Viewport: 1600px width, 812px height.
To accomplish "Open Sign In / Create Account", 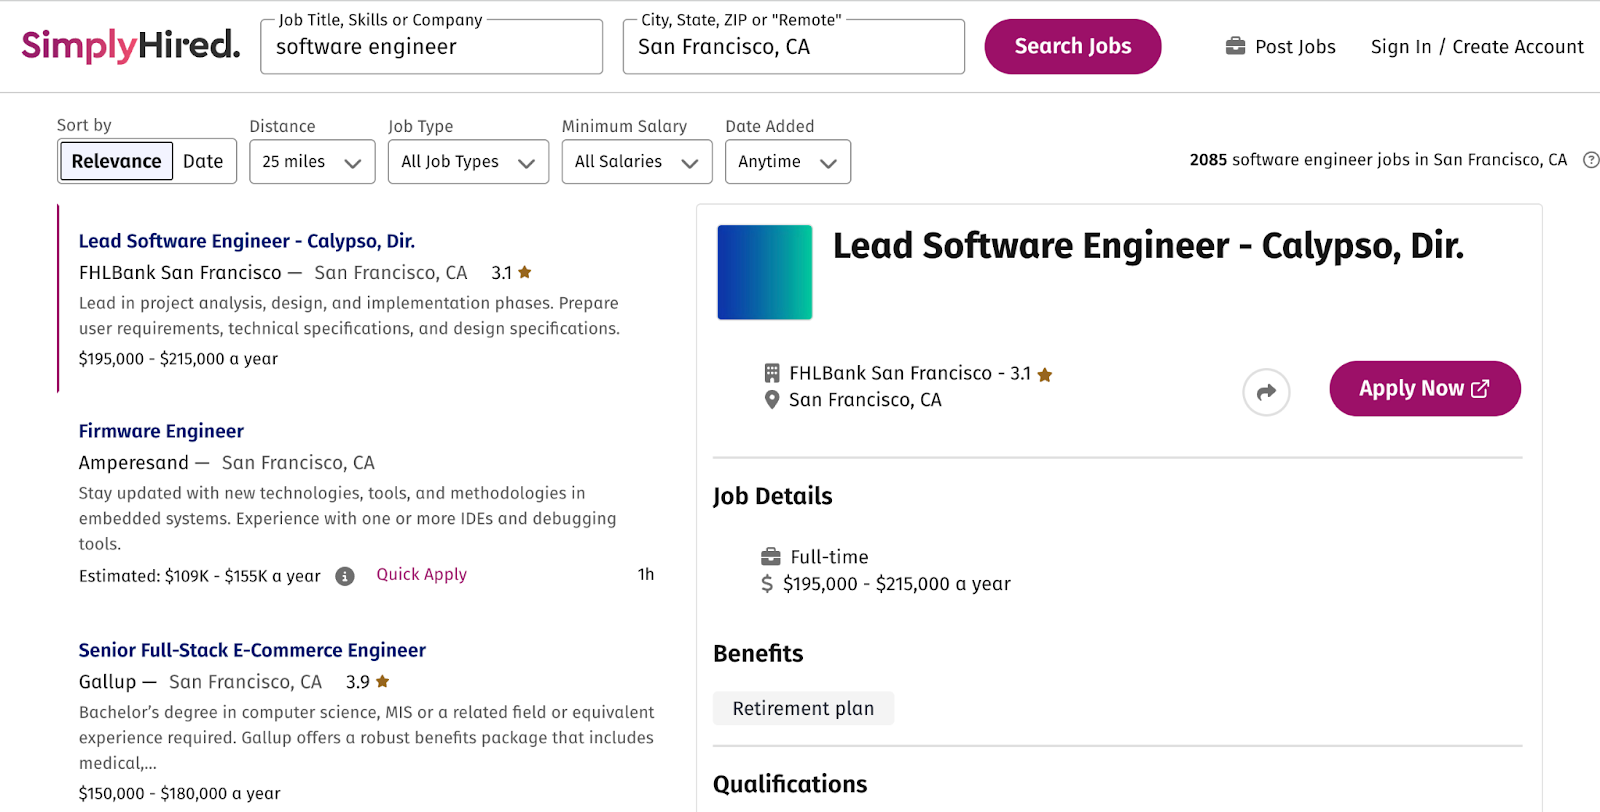I will pyautogui.click(x=1476, y=47).
